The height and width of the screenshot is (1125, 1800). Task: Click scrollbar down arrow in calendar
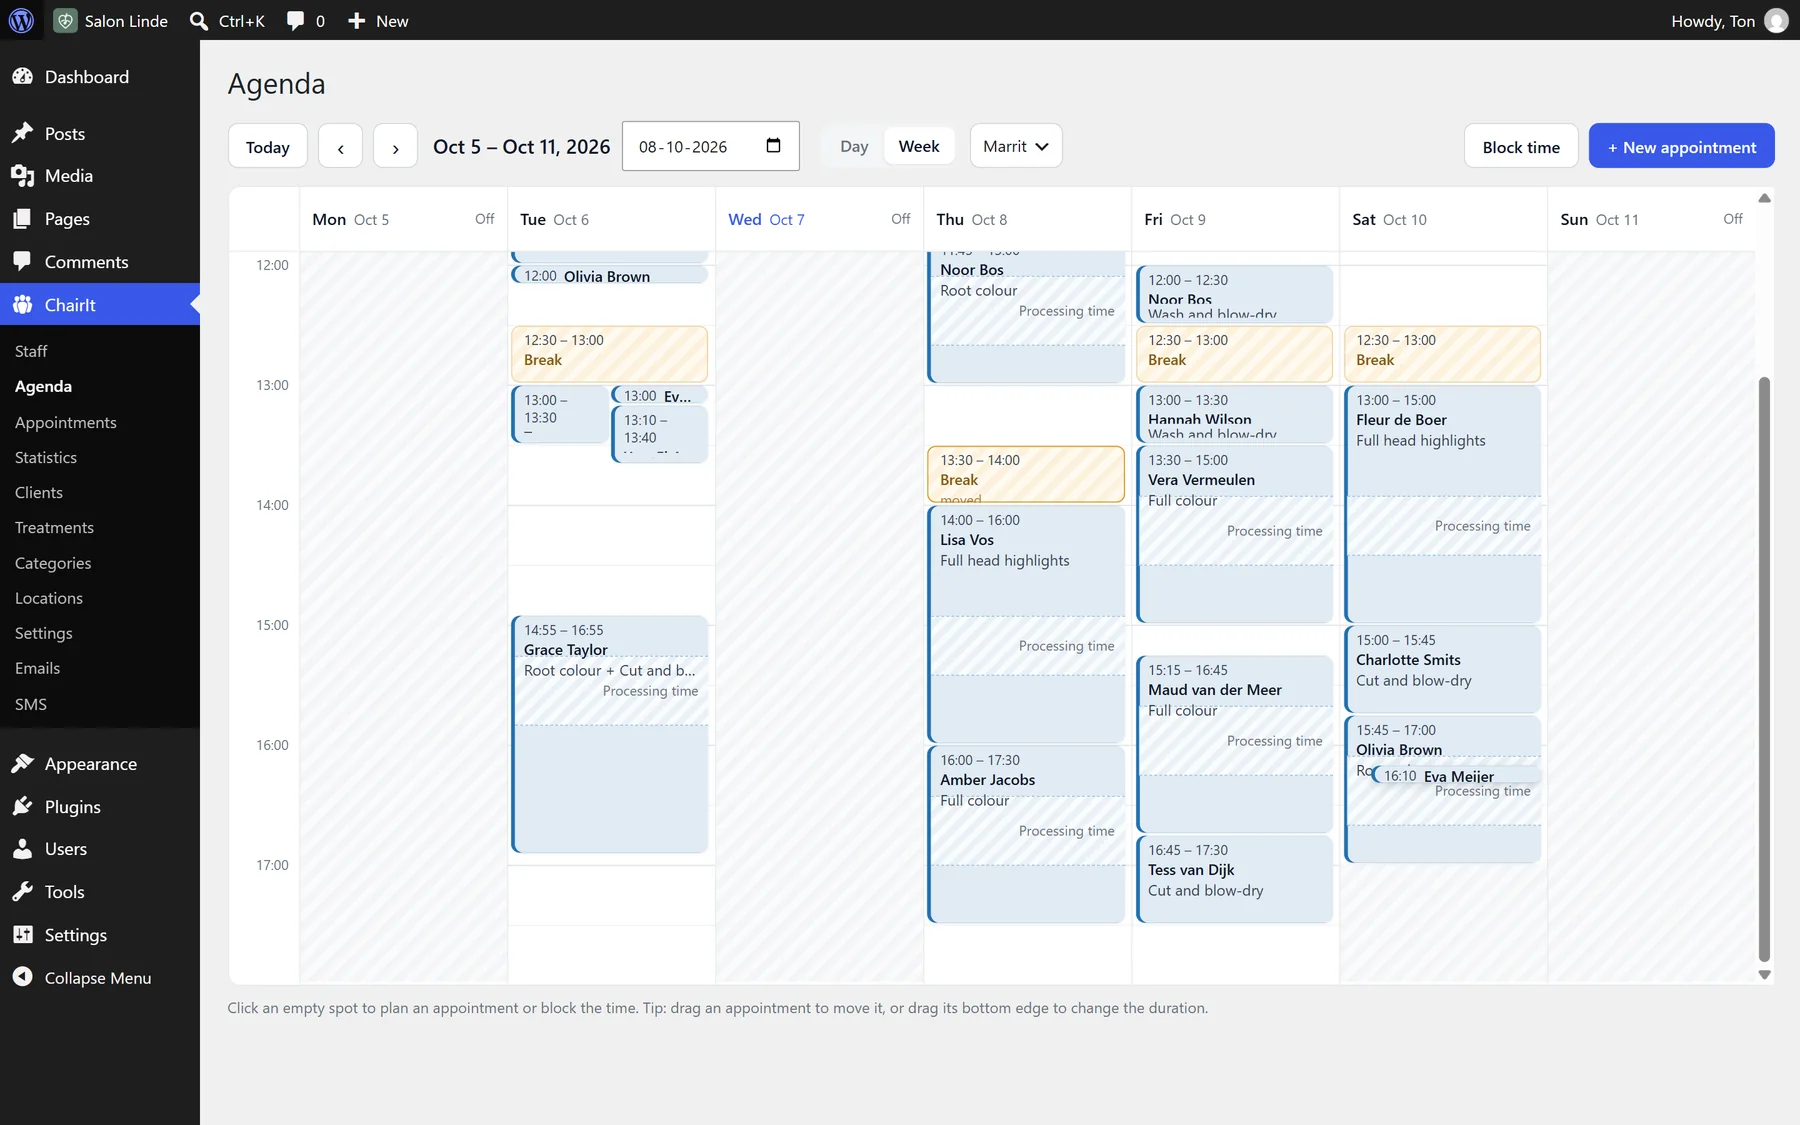pyautogui.click(x=1764, y=974)
